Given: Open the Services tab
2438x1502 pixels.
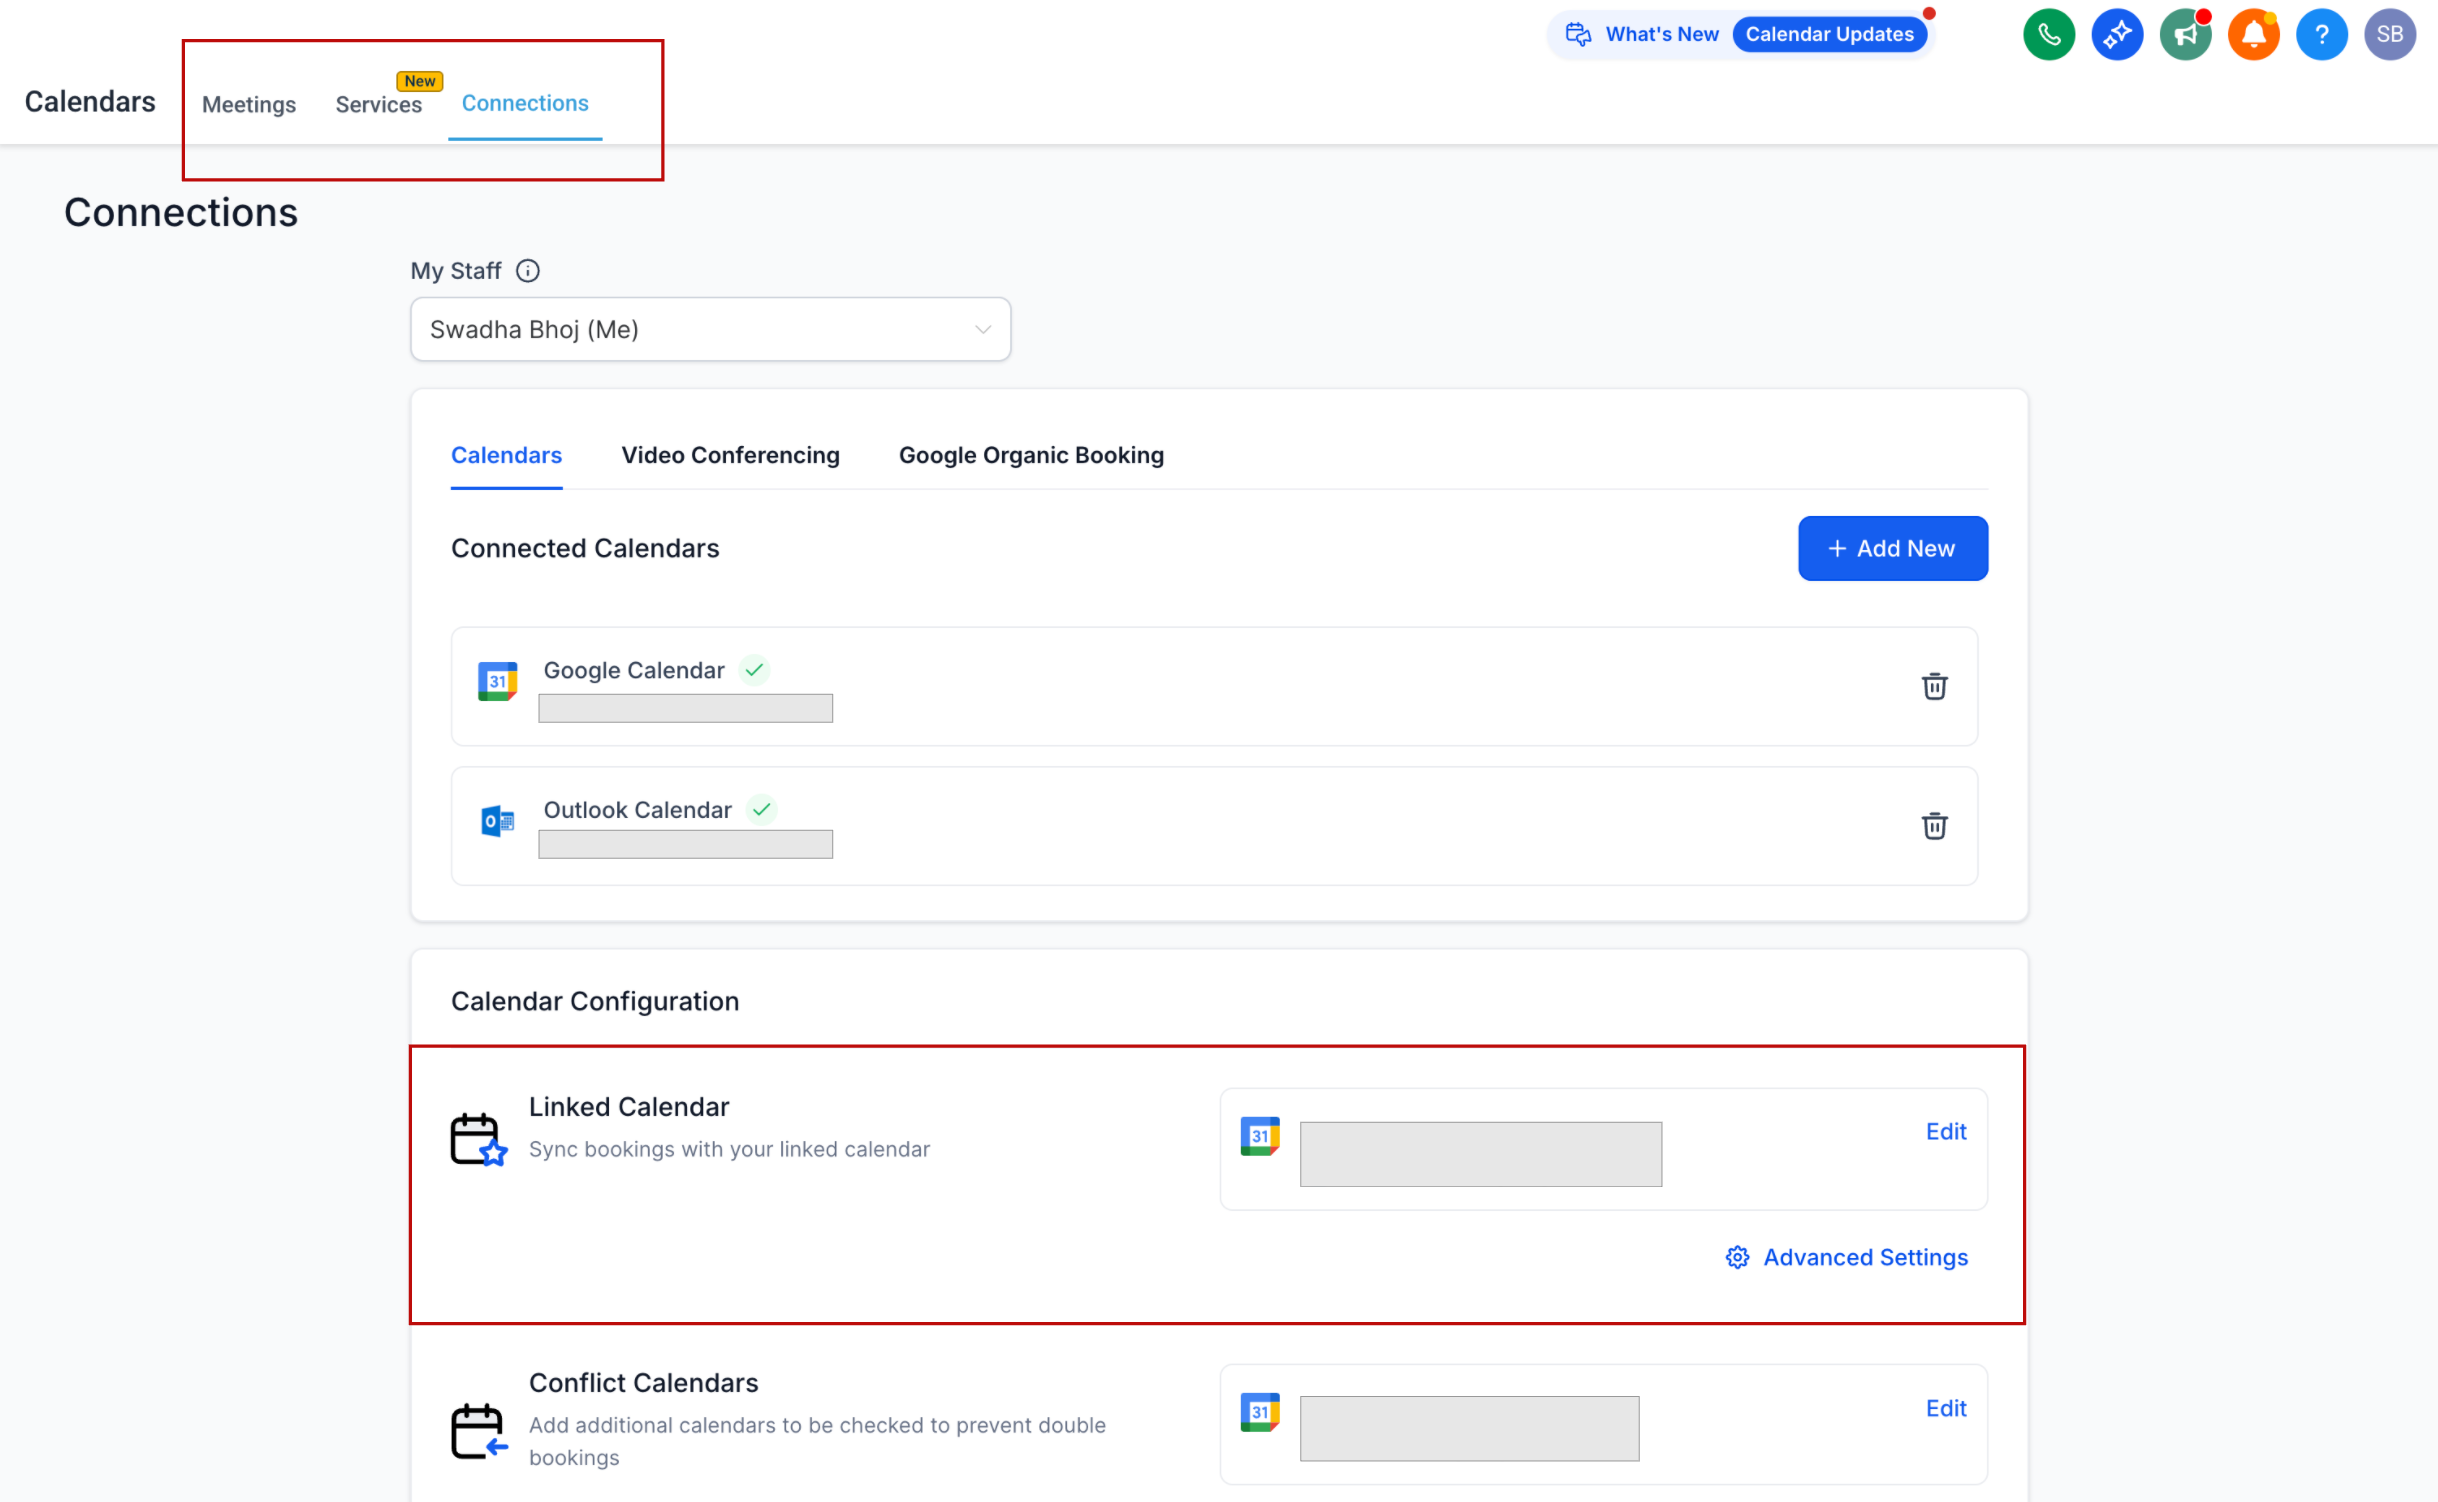Looking at the screenshot, I should (x=378, y=104).
